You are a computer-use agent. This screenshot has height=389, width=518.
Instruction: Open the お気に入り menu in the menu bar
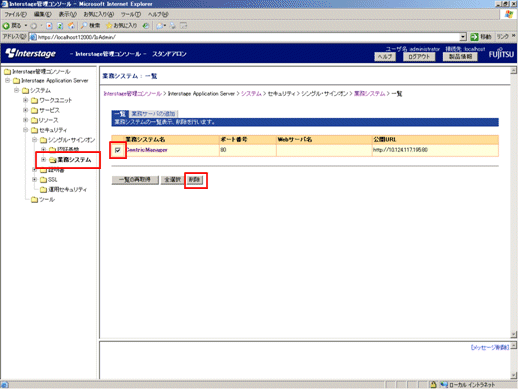(x=99, y=14)
